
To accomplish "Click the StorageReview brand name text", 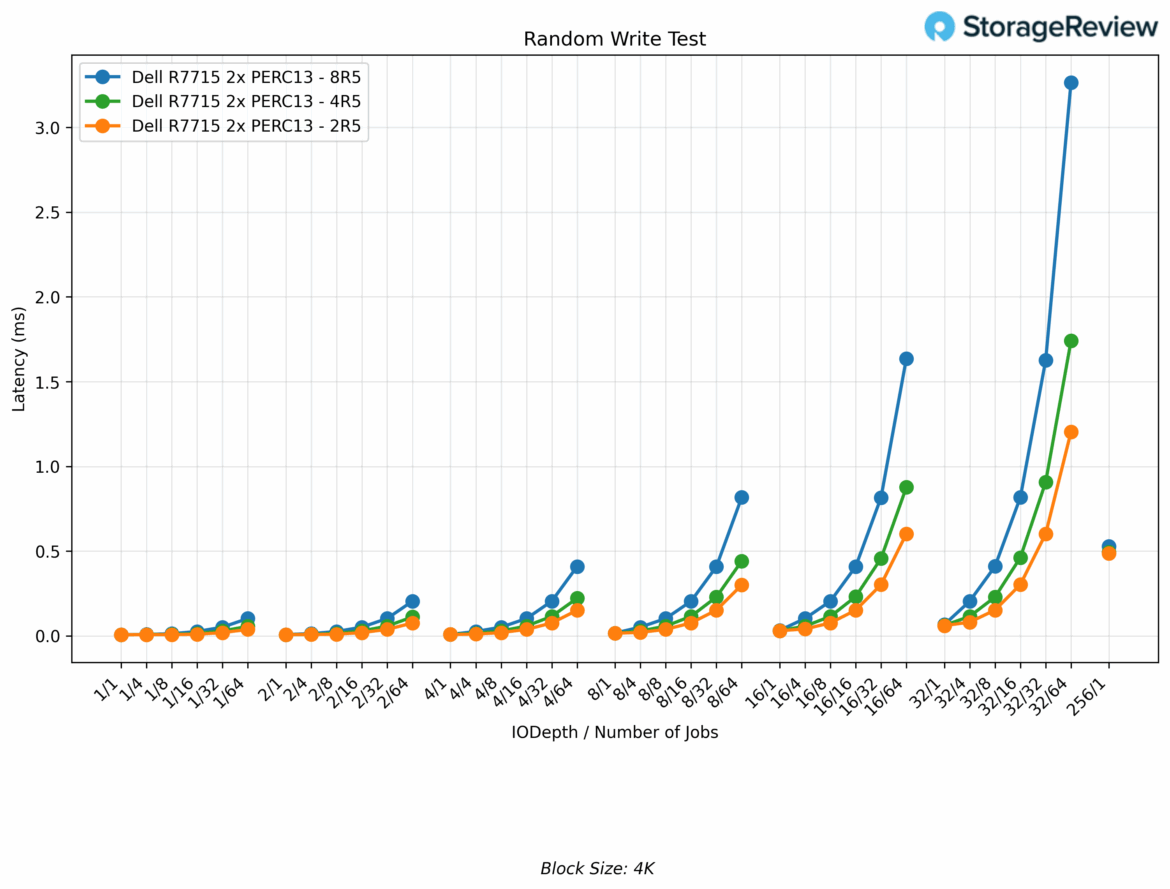I will (x=1060, y=27).
